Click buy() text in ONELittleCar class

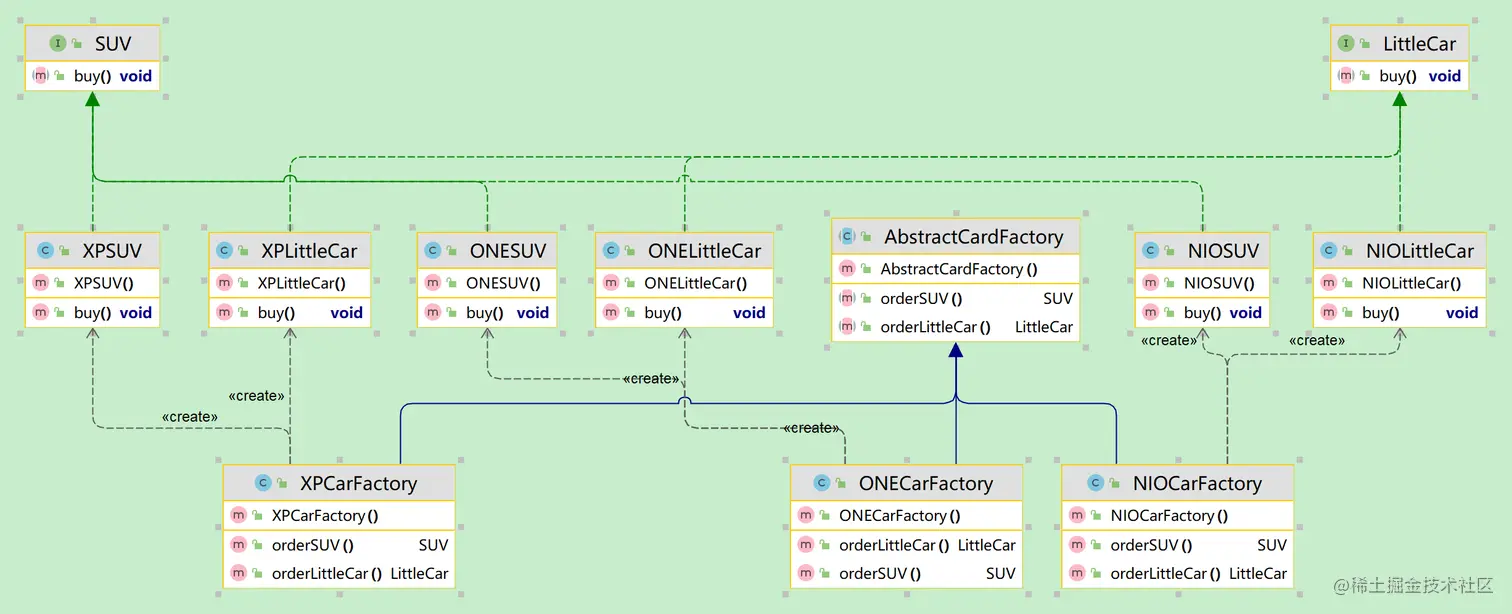point(663,313)
